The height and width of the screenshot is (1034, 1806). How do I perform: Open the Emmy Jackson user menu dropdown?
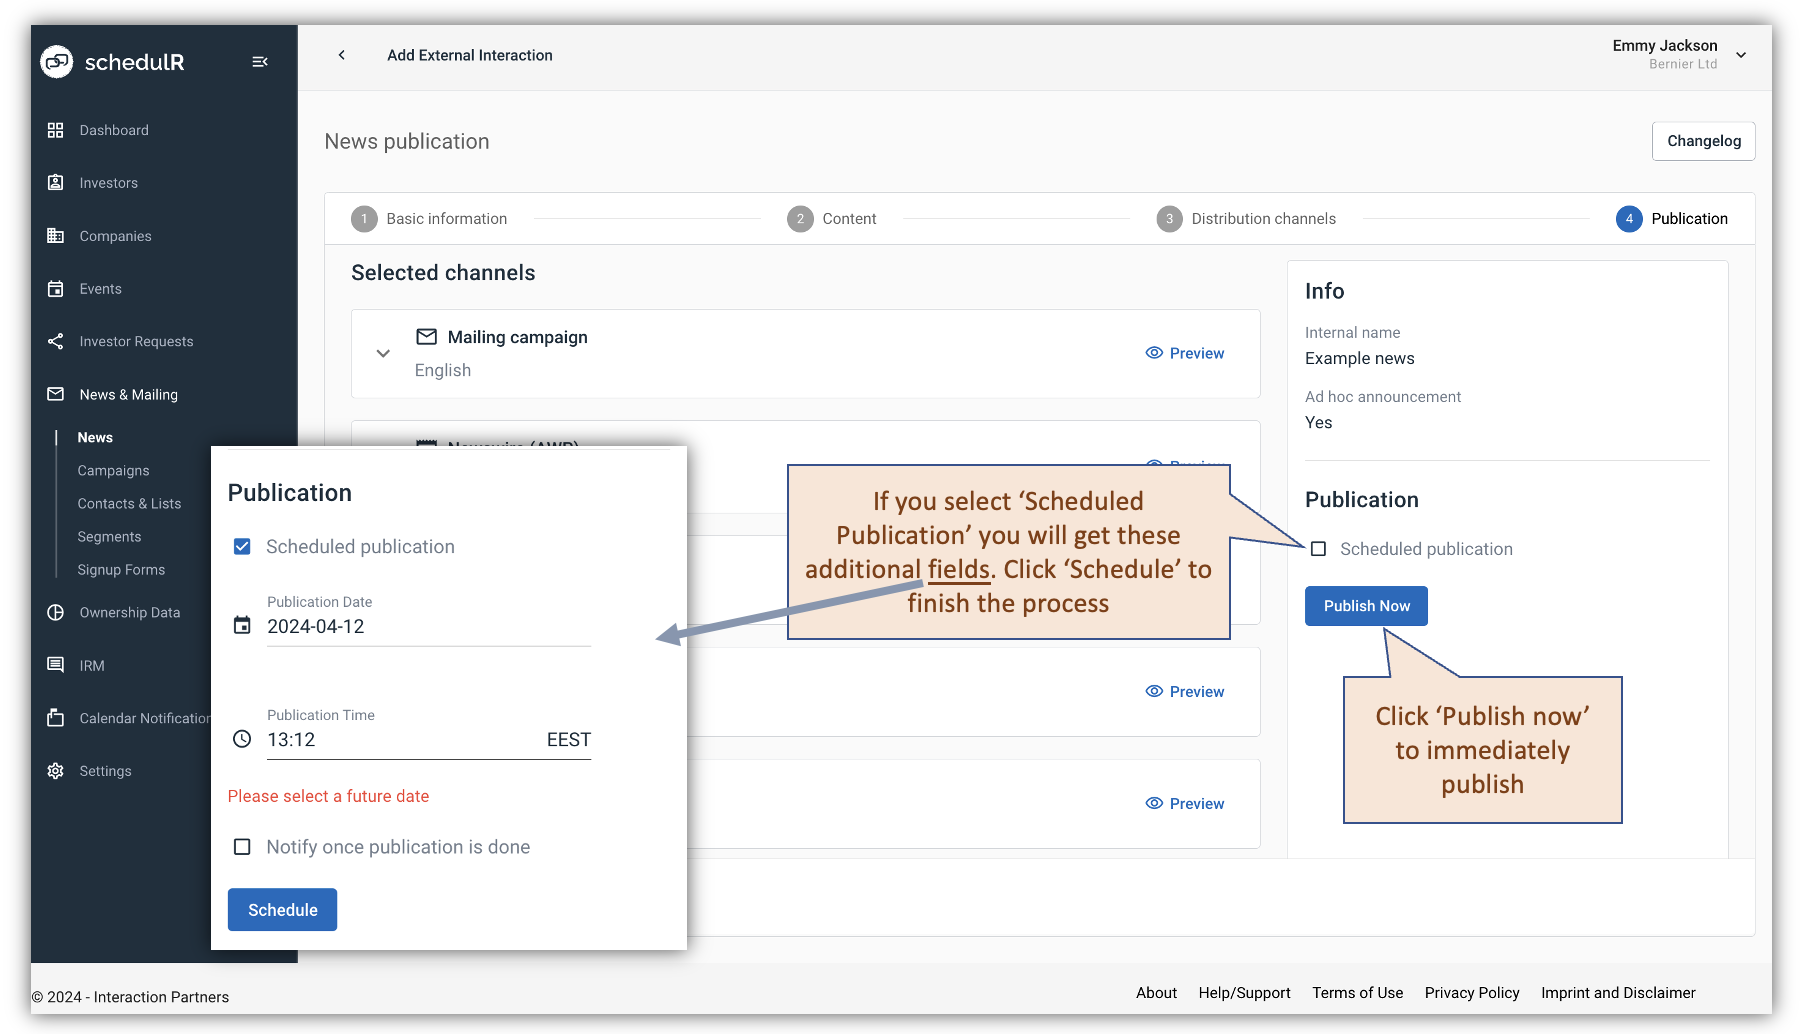[1741, 55]
